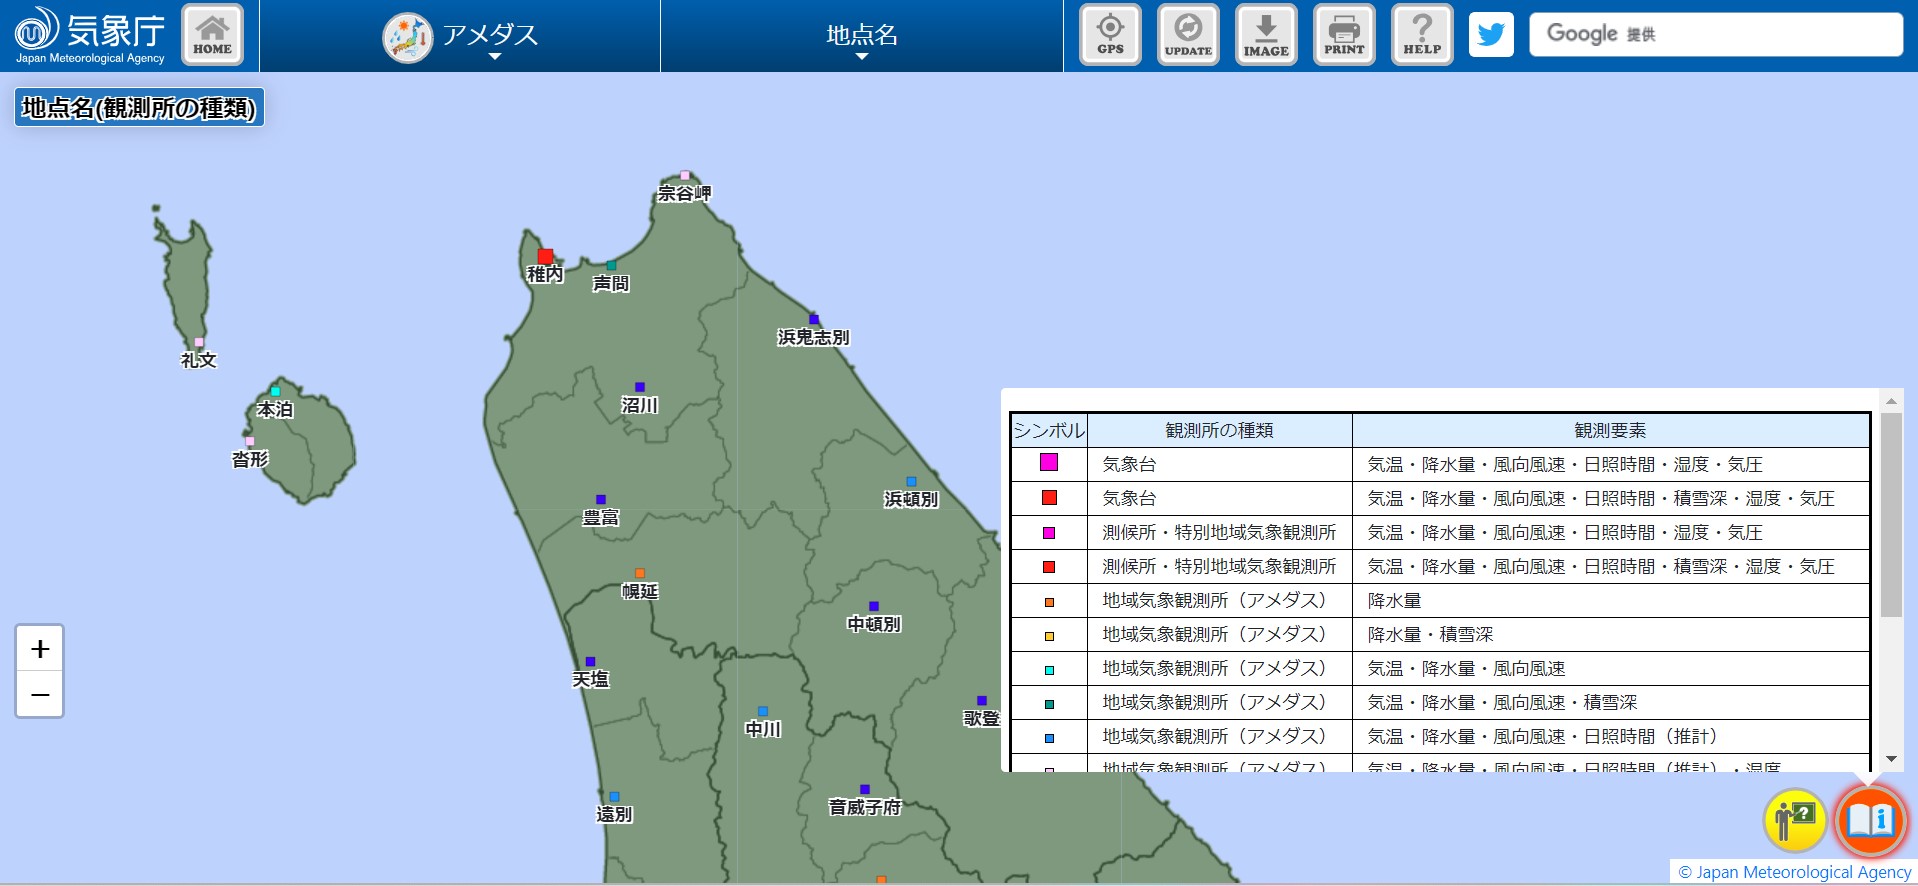
Task: Click the cyan 気温・降水量・風向風速 legend swatch
Action: [1049, 670]
